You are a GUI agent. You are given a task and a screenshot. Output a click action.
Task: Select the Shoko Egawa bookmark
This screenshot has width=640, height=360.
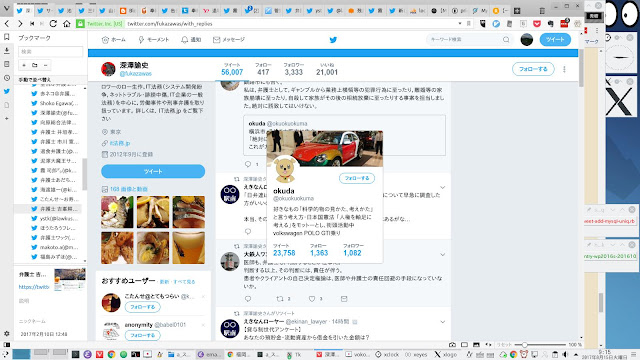pyautogui.click(x=55, y=103)
